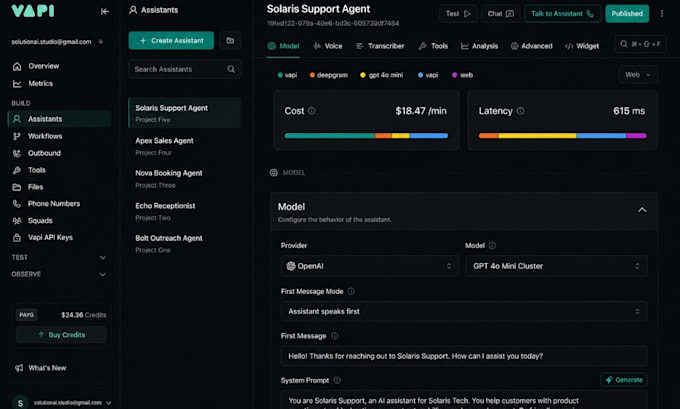
Task: Click the info icon beside System Prompt
Action: point(337,380)
